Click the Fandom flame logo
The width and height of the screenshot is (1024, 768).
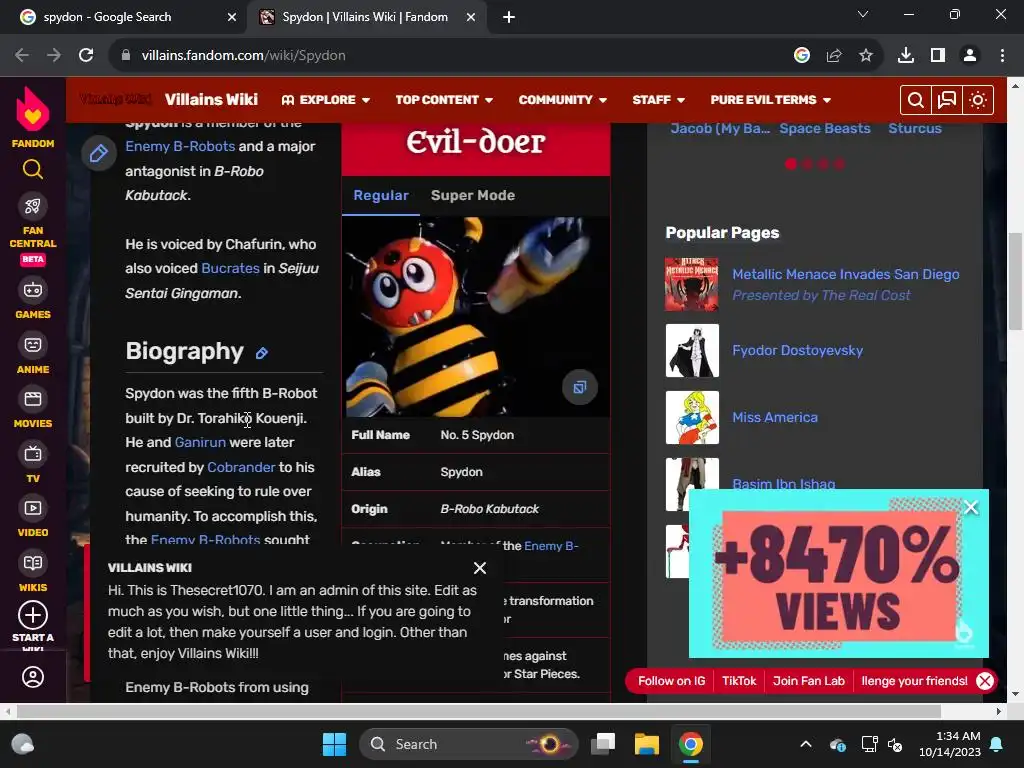33,109
